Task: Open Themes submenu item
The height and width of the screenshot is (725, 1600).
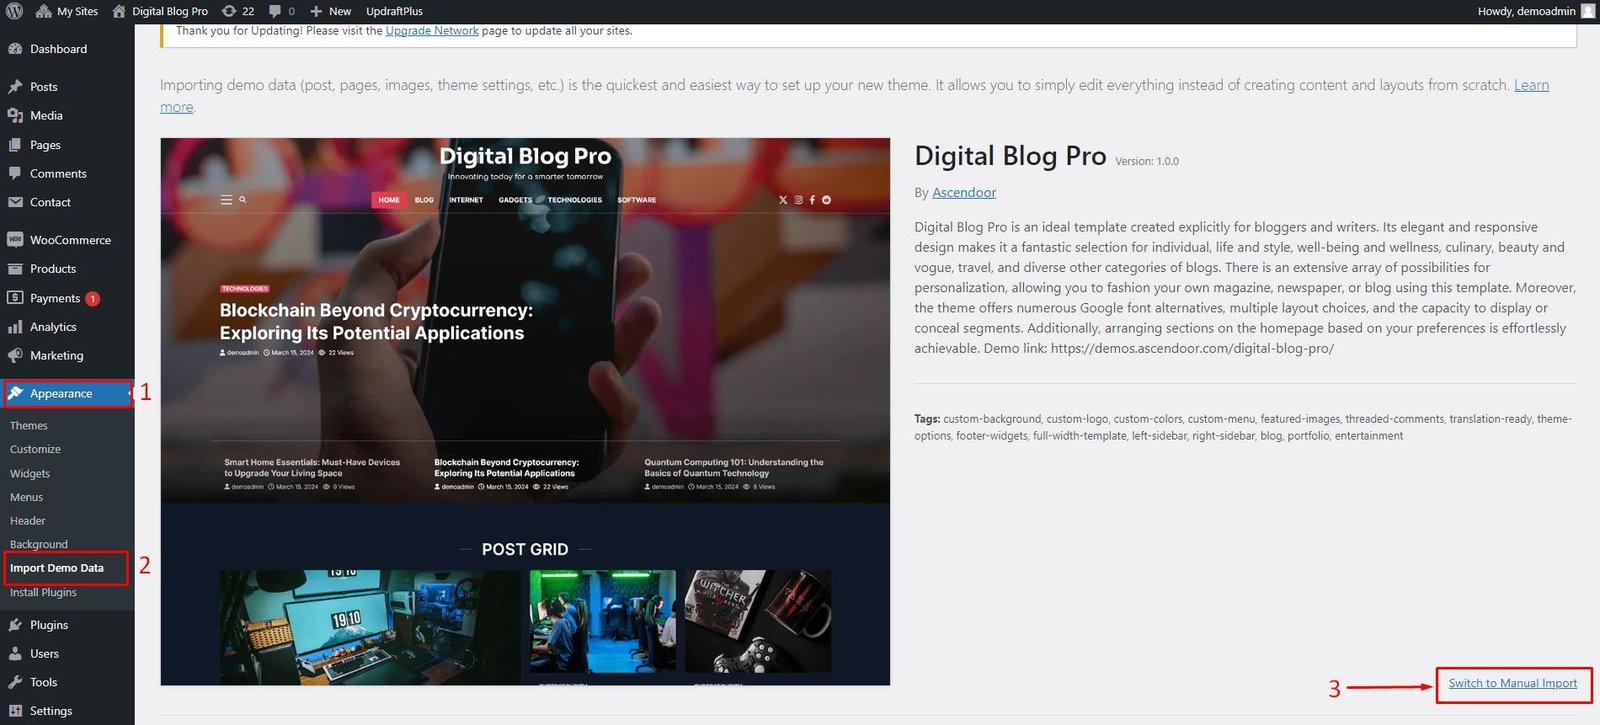Action: (29, 426)
